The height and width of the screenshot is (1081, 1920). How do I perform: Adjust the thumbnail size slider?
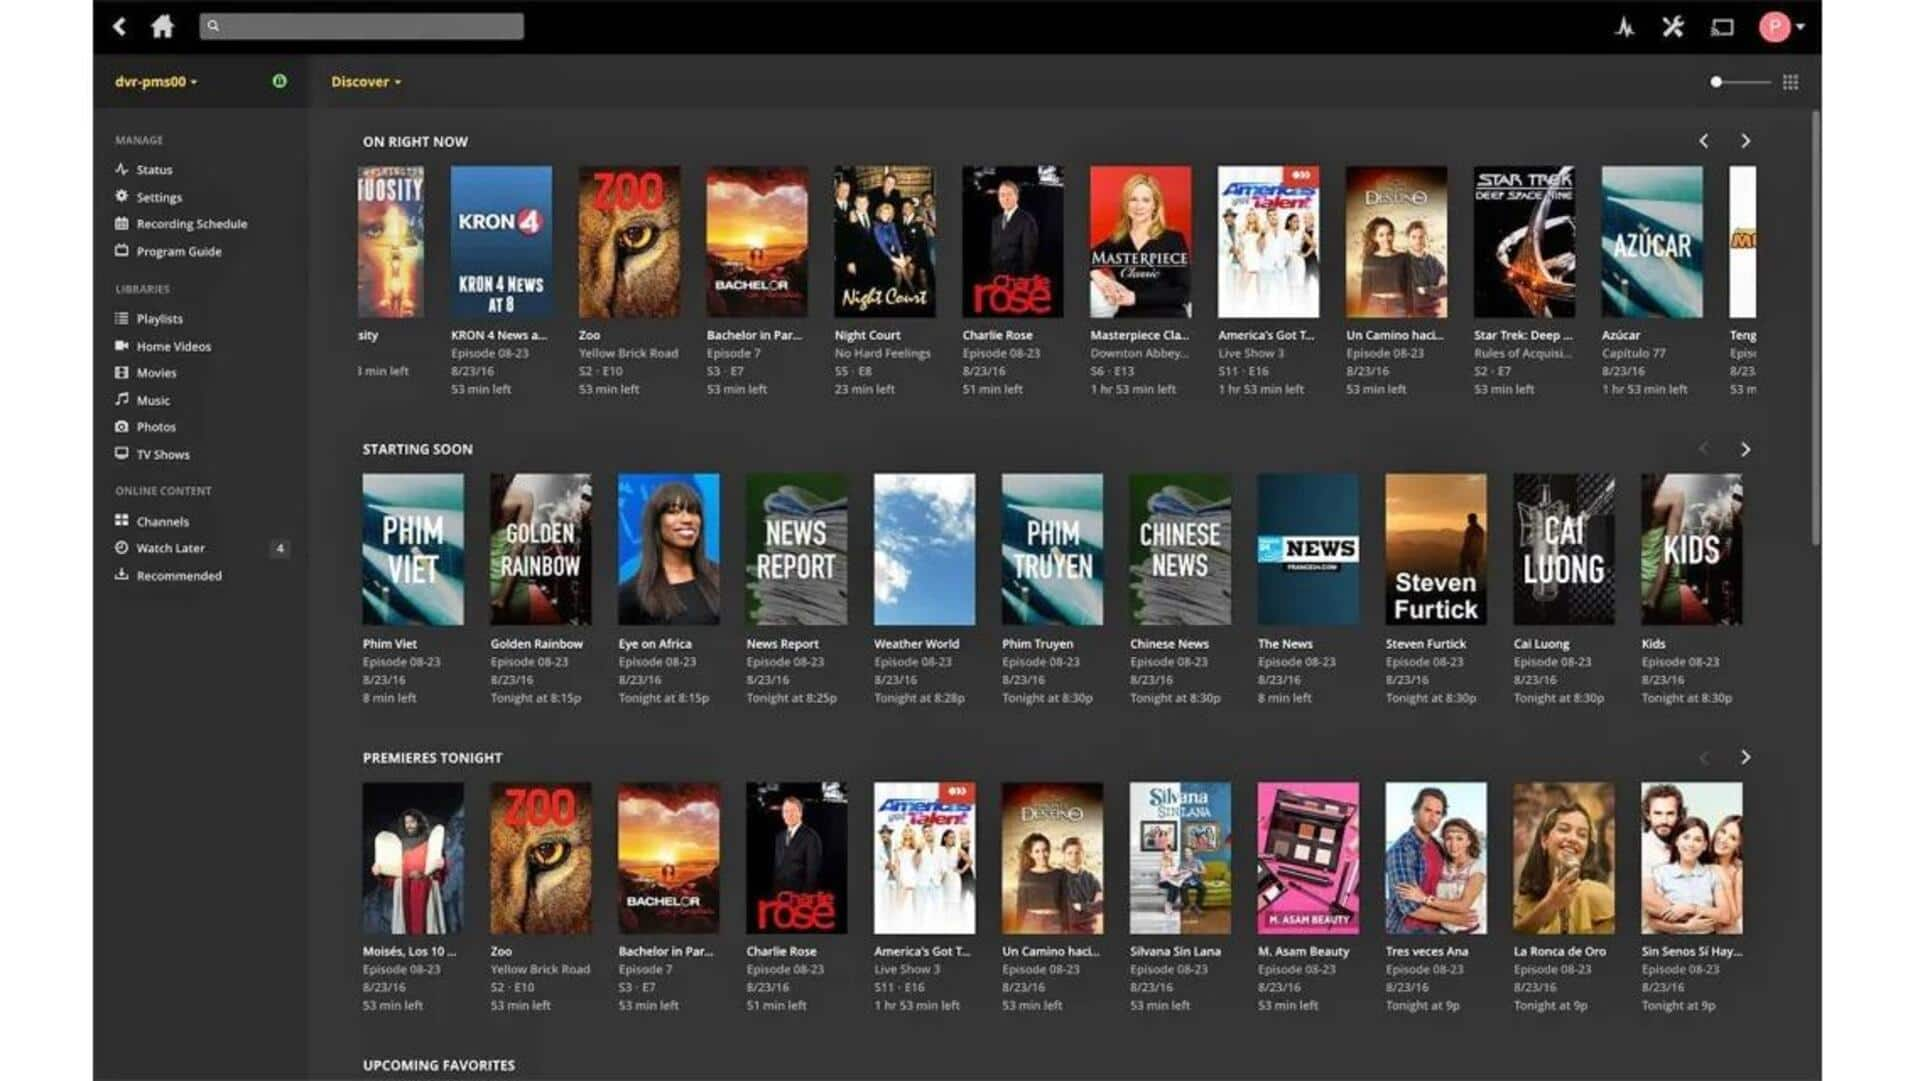tap(1740, 82)
